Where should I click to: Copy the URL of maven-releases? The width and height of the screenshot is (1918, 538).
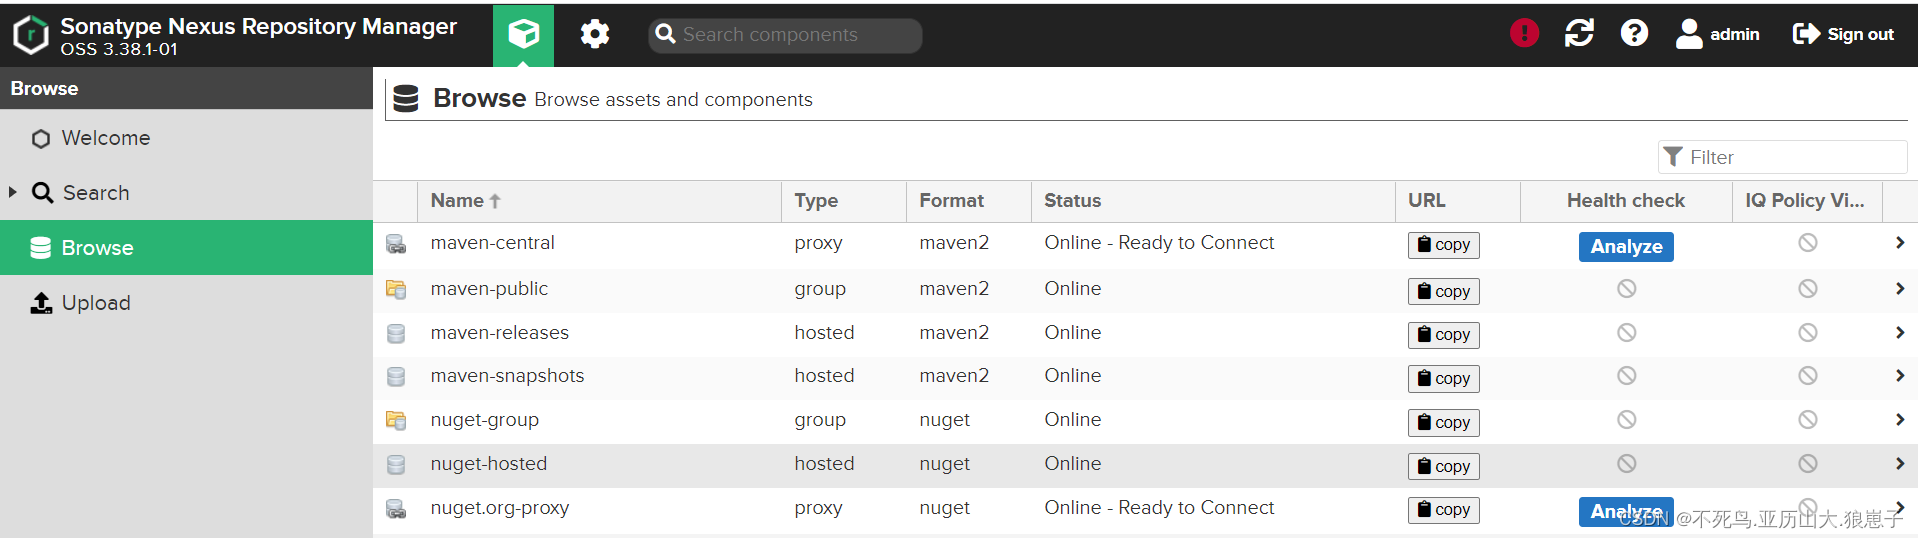(1443, 335)
